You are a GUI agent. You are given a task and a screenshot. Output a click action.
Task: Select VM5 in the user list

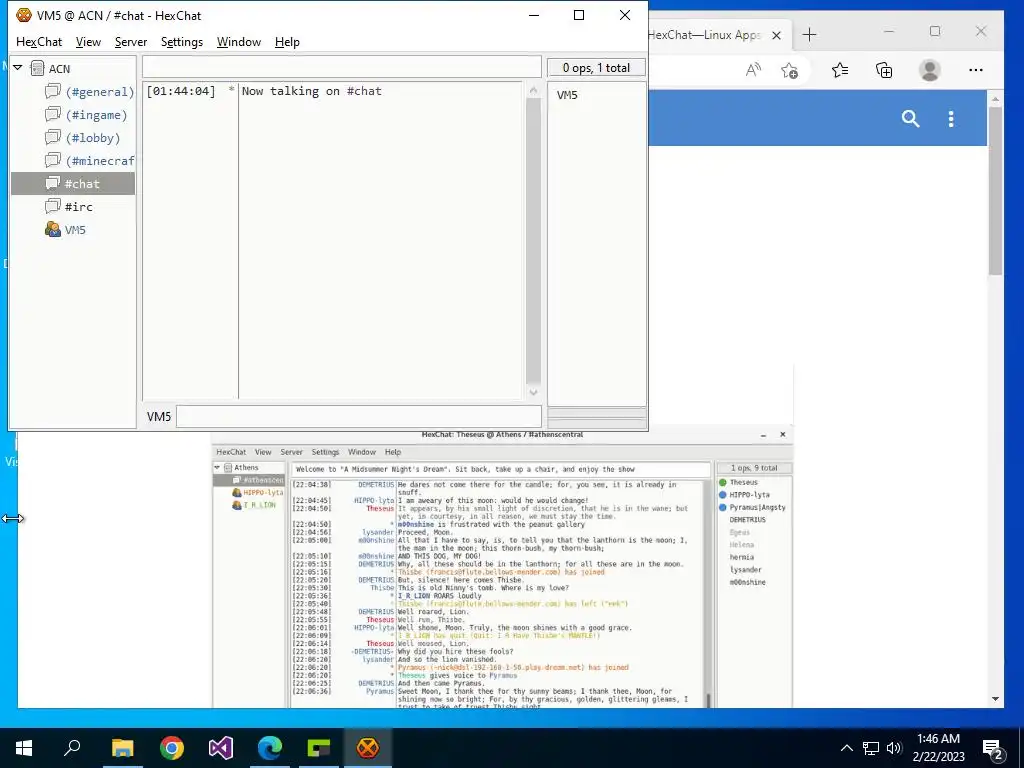tap(568, 95)
